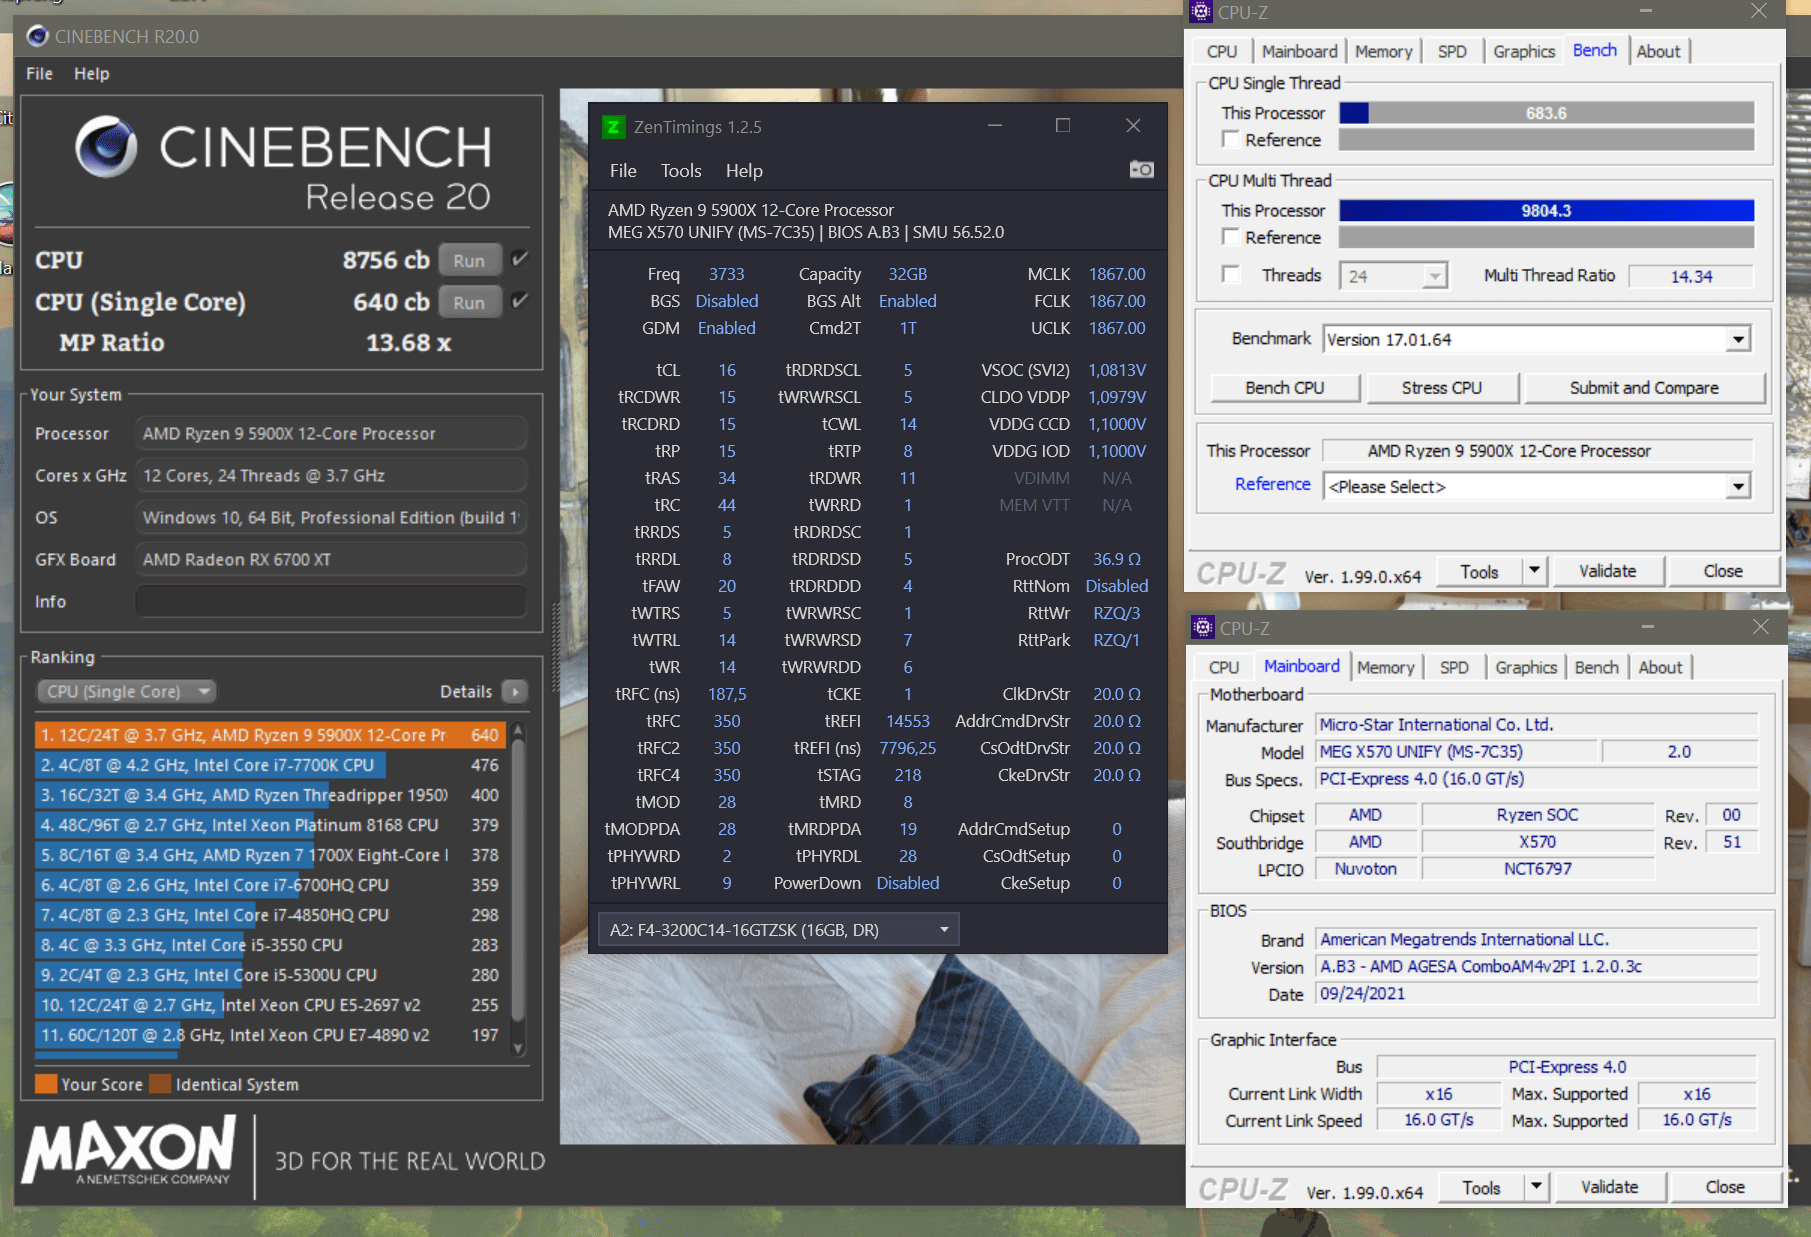The width and height of the screenshot is (1811, 1237).
Task: Click Validate in lower CPU-Z window
Action: point(1609,1186)
